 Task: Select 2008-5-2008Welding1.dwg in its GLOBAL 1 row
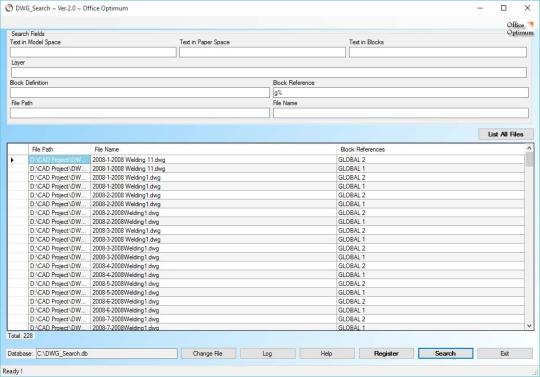tap(213, 293)
